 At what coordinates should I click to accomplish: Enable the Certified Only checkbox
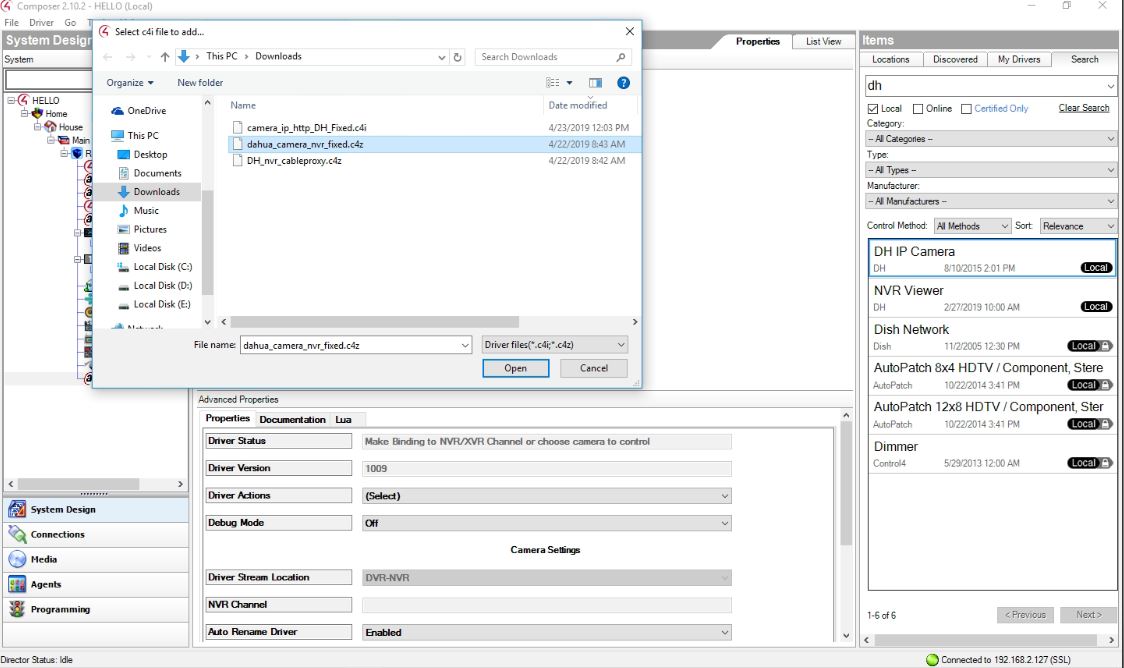(966, 109)
